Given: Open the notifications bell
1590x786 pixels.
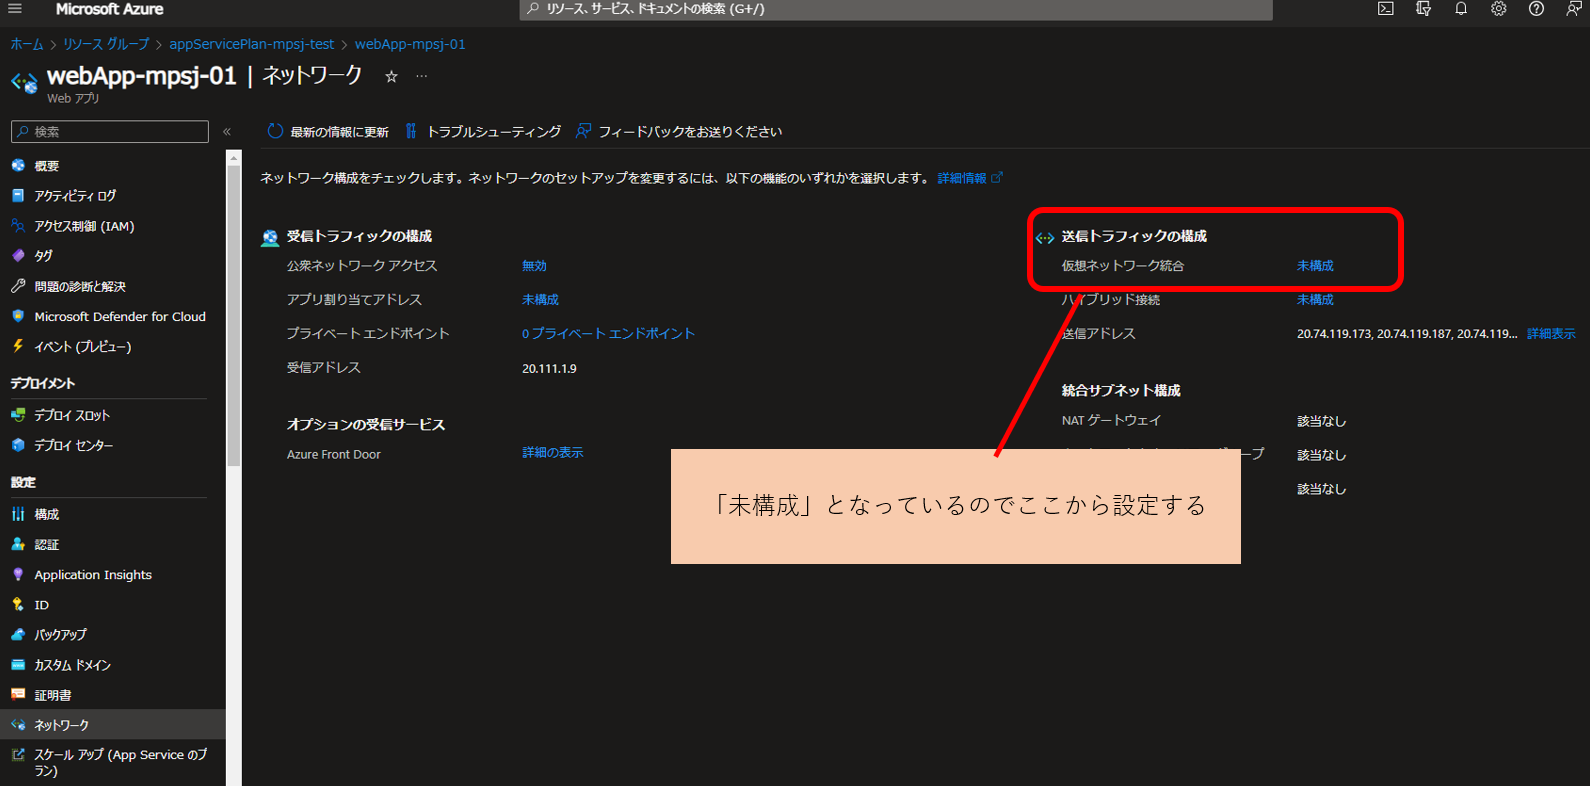Looking at the screenshot, I should click(x=1461, y=9).
